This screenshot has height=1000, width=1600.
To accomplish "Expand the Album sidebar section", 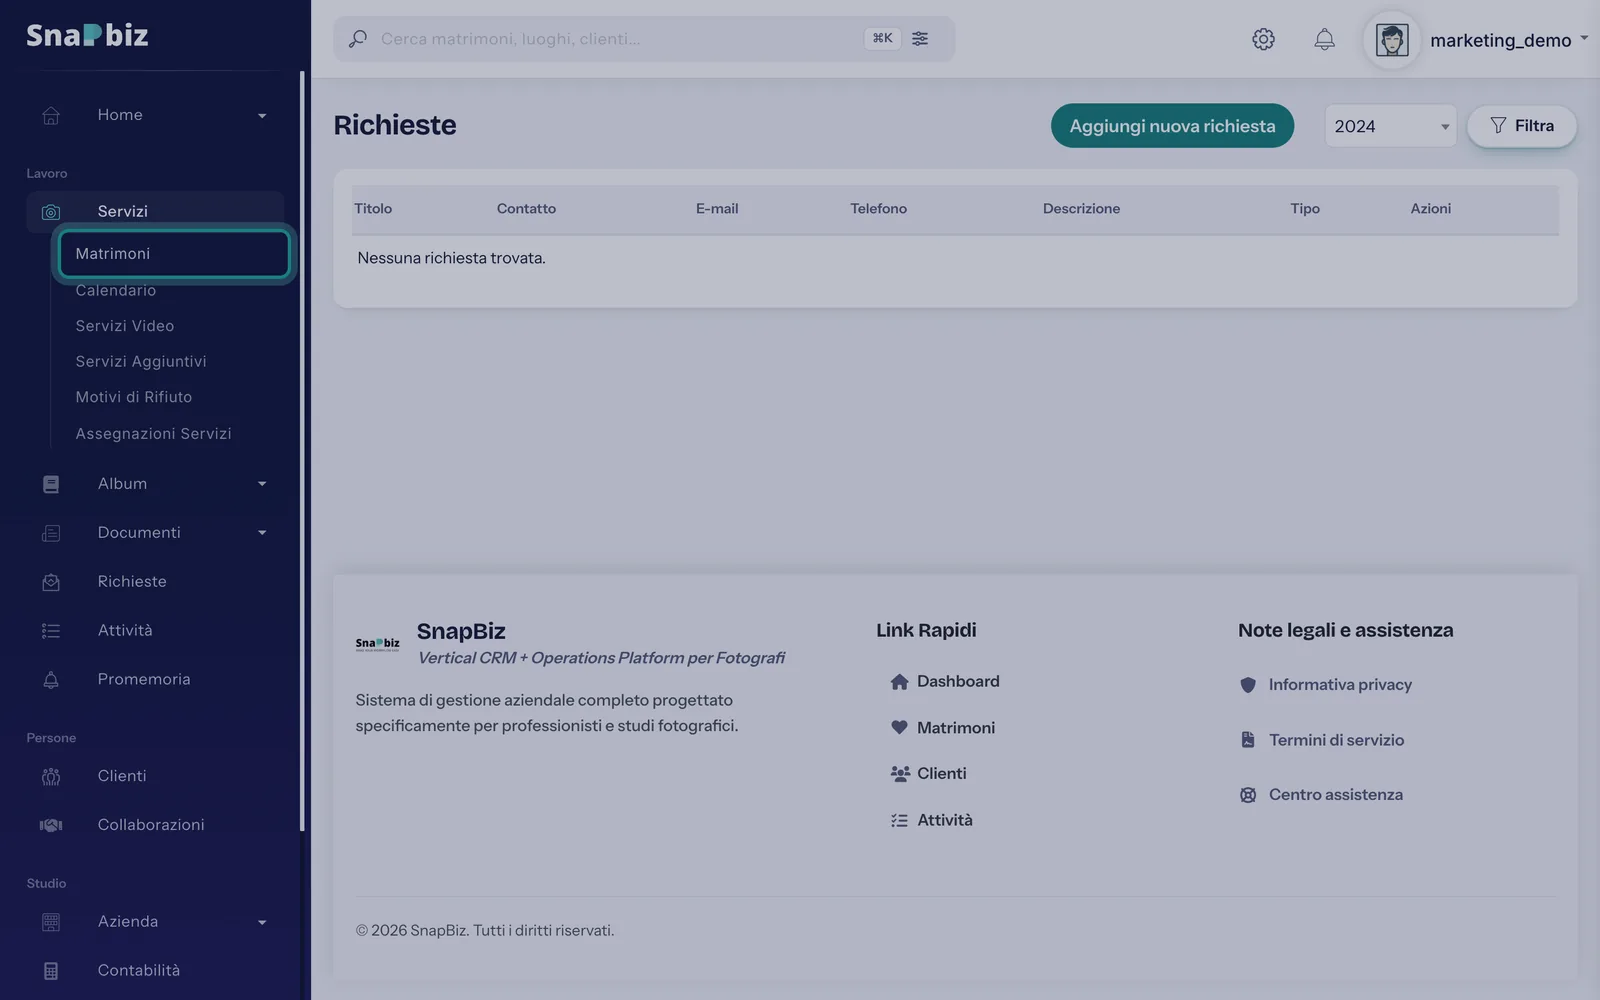I will pyautogui.click(x=154, y=484).
